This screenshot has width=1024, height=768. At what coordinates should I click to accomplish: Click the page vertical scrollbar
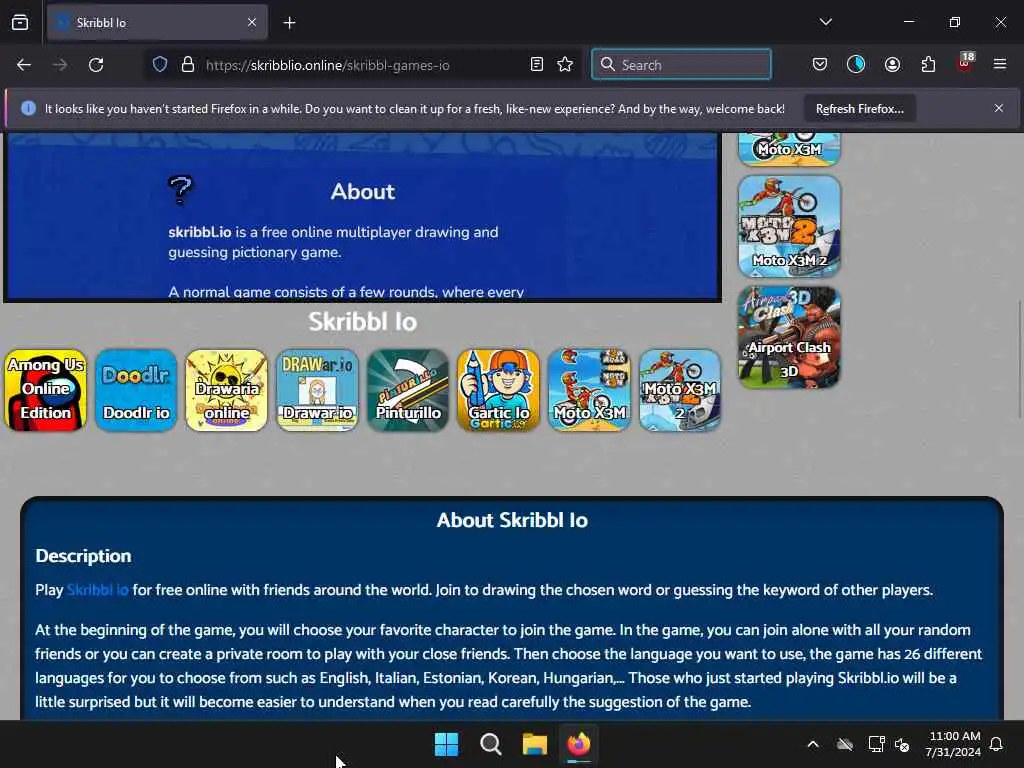click(x=1019, y=359)
